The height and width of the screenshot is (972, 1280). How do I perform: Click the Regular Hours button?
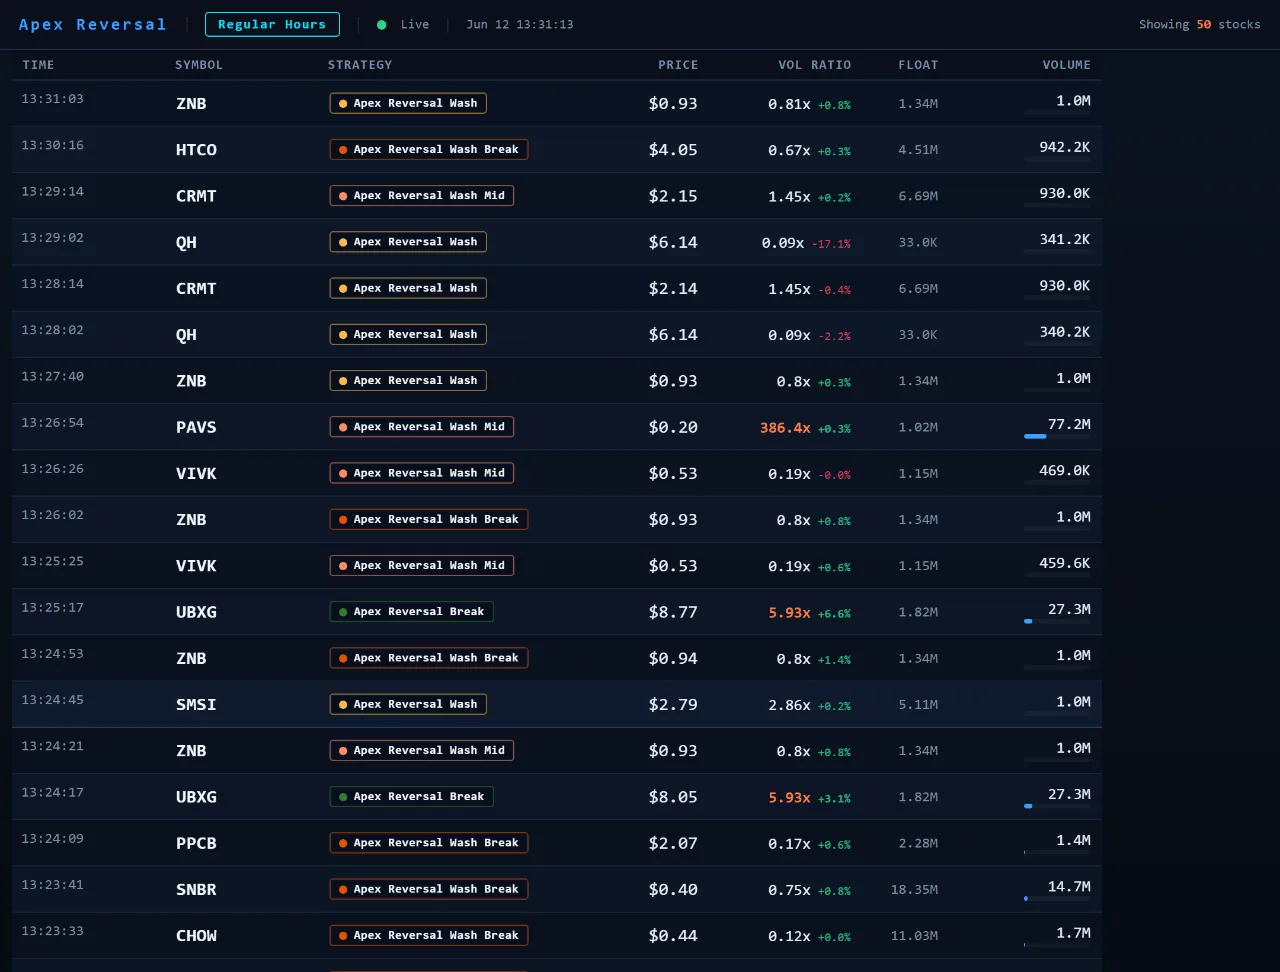click(x=272, y=24)
